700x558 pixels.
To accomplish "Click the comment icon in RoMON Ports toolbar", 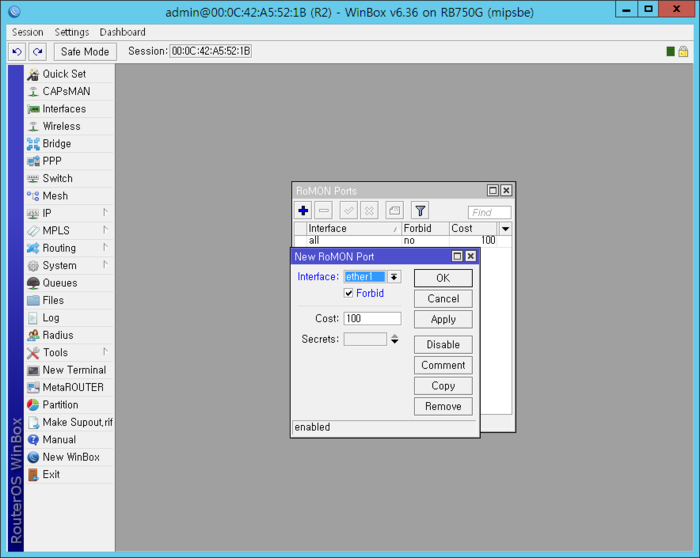I will pyautogui.click(x=395, y=211).
